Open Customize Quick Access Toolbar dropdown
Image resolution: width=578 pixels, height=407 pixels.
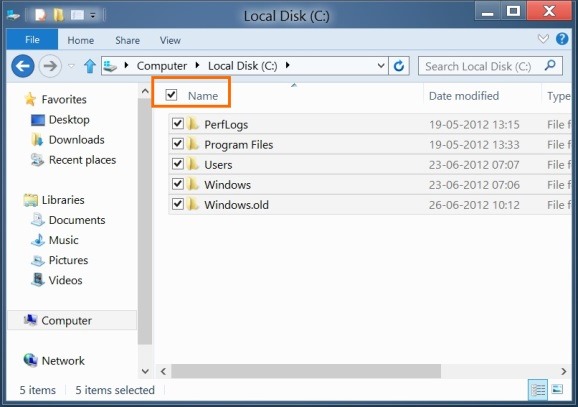(93, 15)
